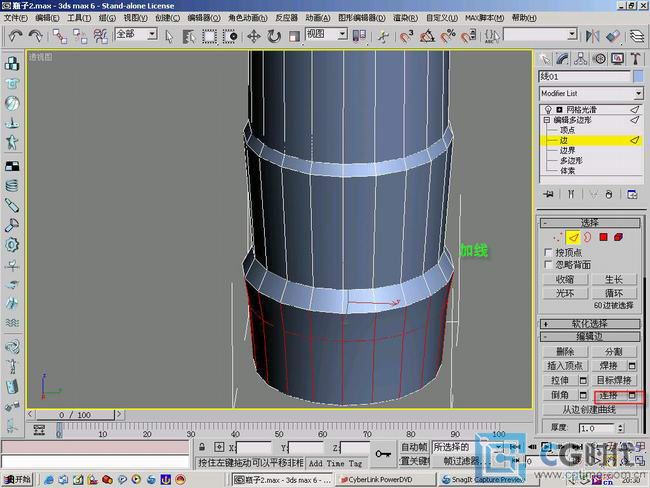This screenshot has height=488, width=650.
Task: Toggle the Angle Snap icon
Action: [427, 36]
